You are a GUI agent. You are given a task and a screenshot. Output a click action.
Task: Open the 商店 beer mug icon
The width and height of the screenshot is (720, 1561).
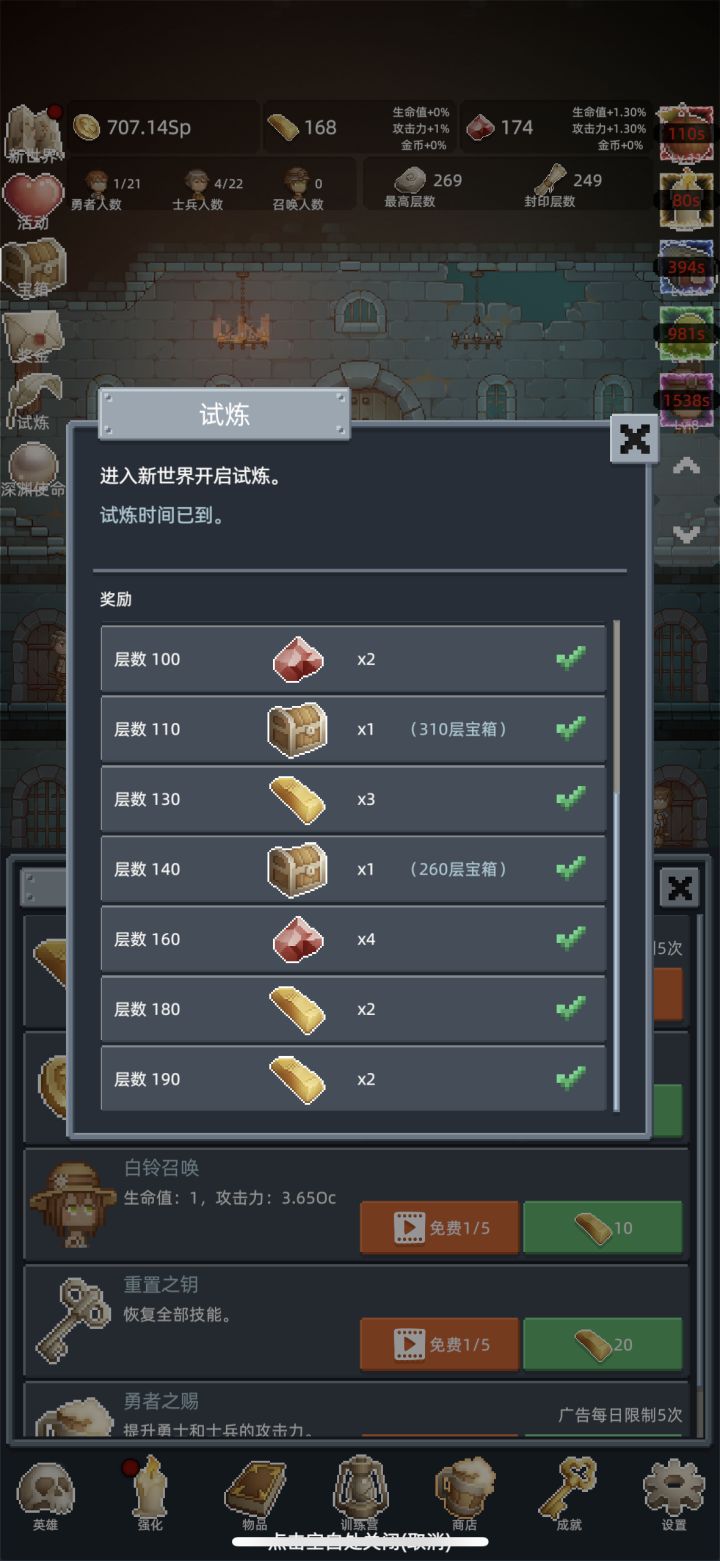pyautogui.click(x=465, y=1495)
